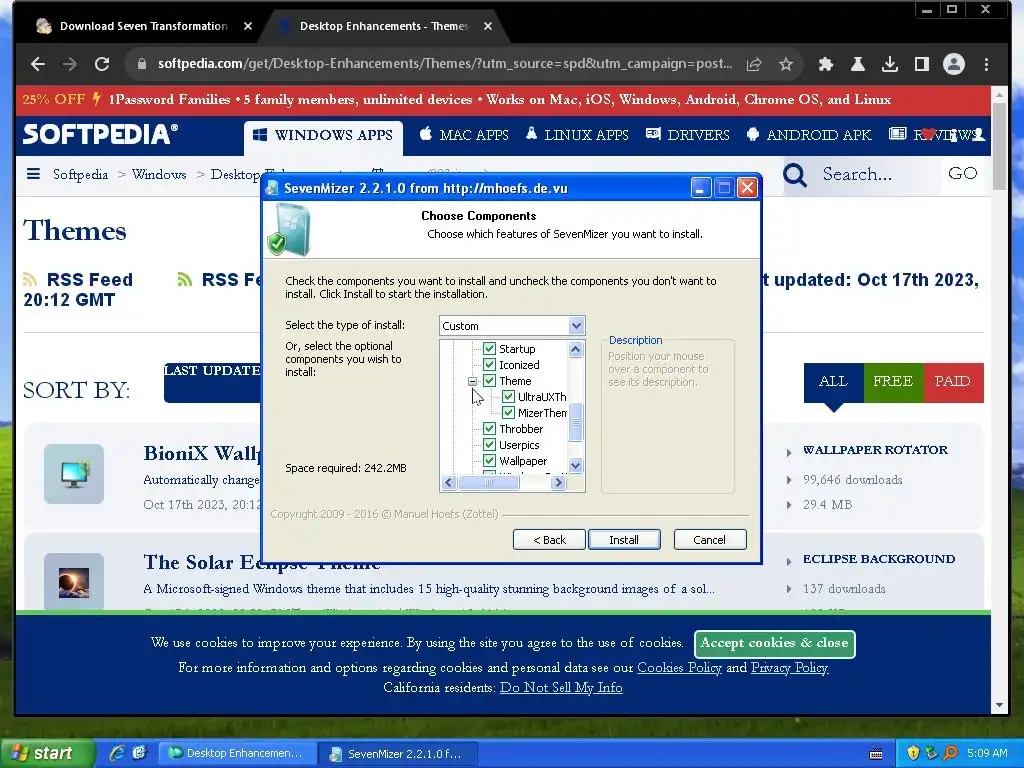Click the component list scroll-right arrow
This screenshot has height=768, width=1024.
[x=558, y=483]
